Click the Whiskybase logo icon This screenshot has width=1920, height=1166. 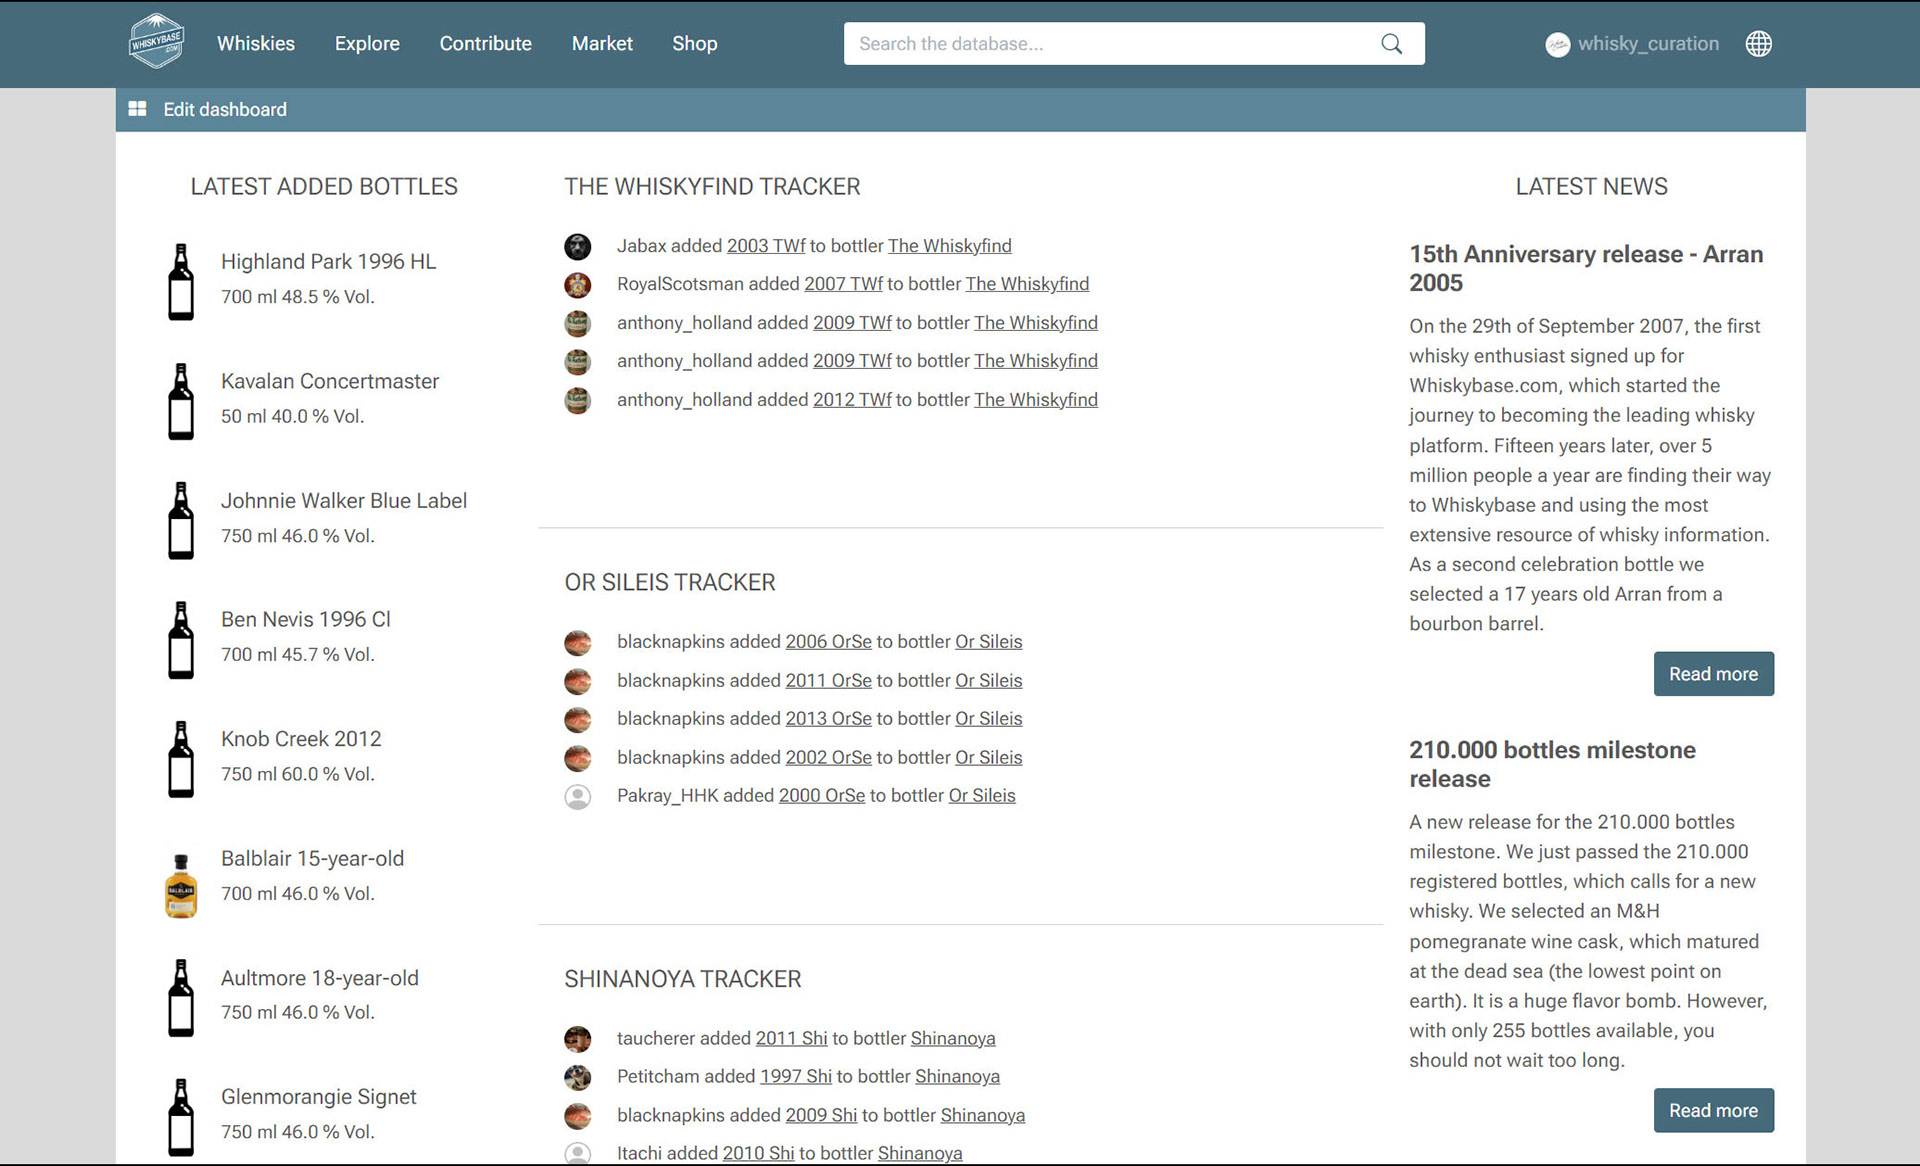pos(156,42)
